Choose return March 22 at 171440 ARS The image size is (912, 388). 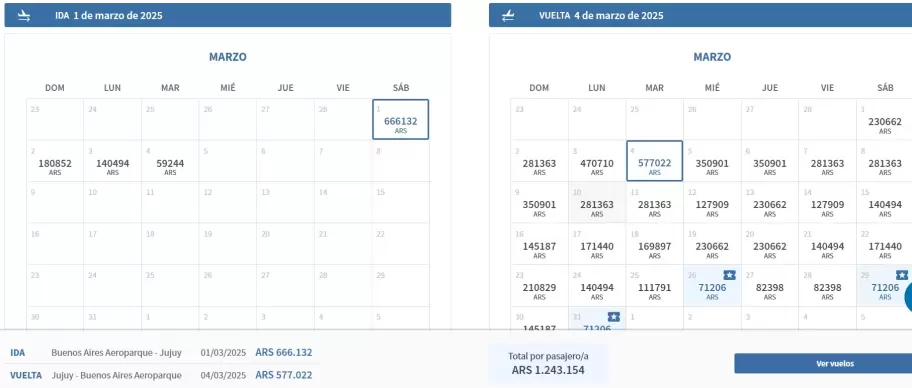(884, 244)
